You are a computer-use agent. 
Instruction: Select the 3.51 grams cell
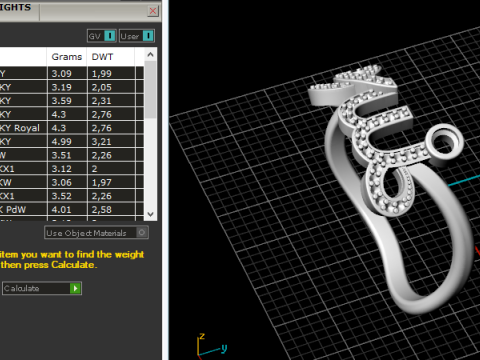(67, 155)
